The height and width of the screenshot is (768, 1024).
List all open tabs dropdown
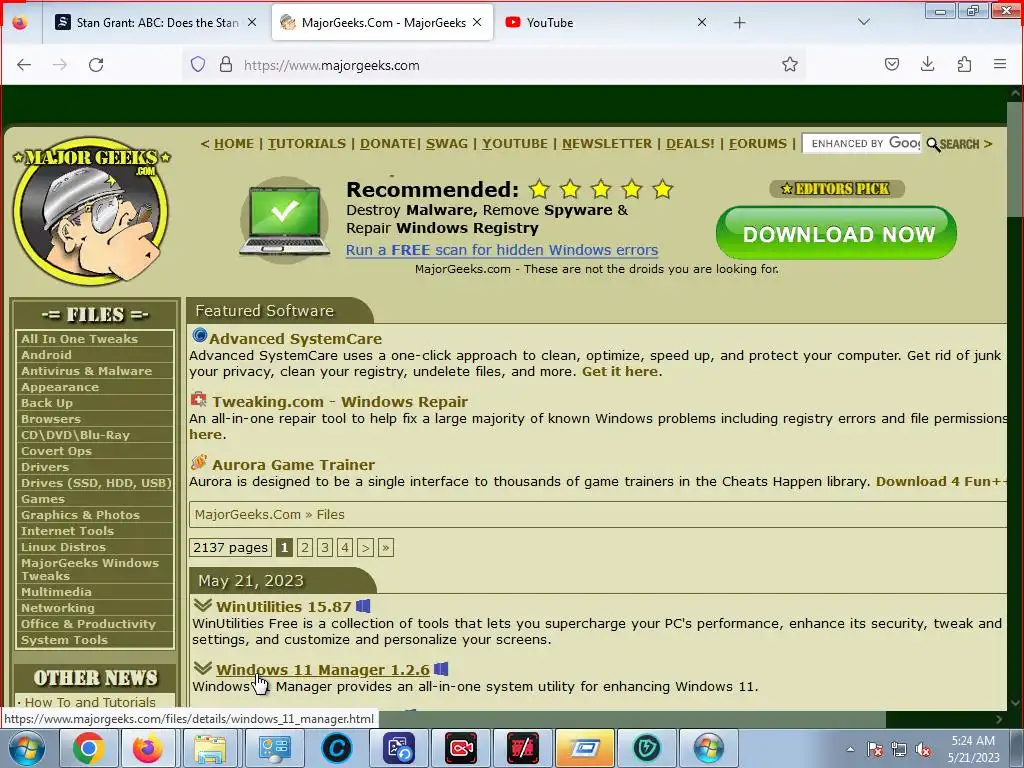(863, 22)
